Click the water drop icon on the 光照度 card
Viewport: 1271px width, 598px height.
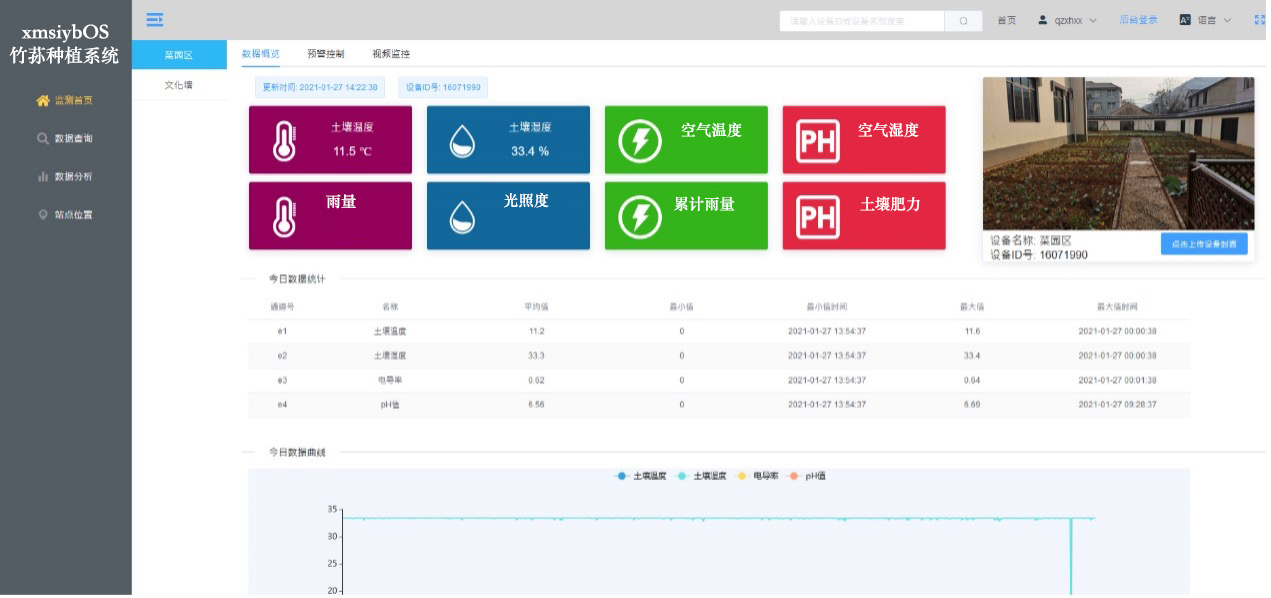pos(462,216)
